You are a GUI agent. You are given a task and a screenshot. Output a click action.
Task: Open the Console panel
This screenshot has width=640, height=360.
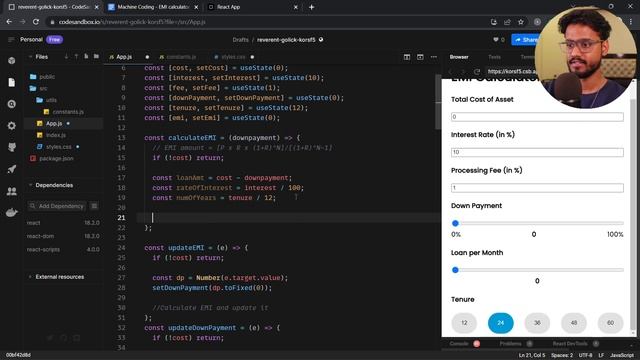[459, 344]
